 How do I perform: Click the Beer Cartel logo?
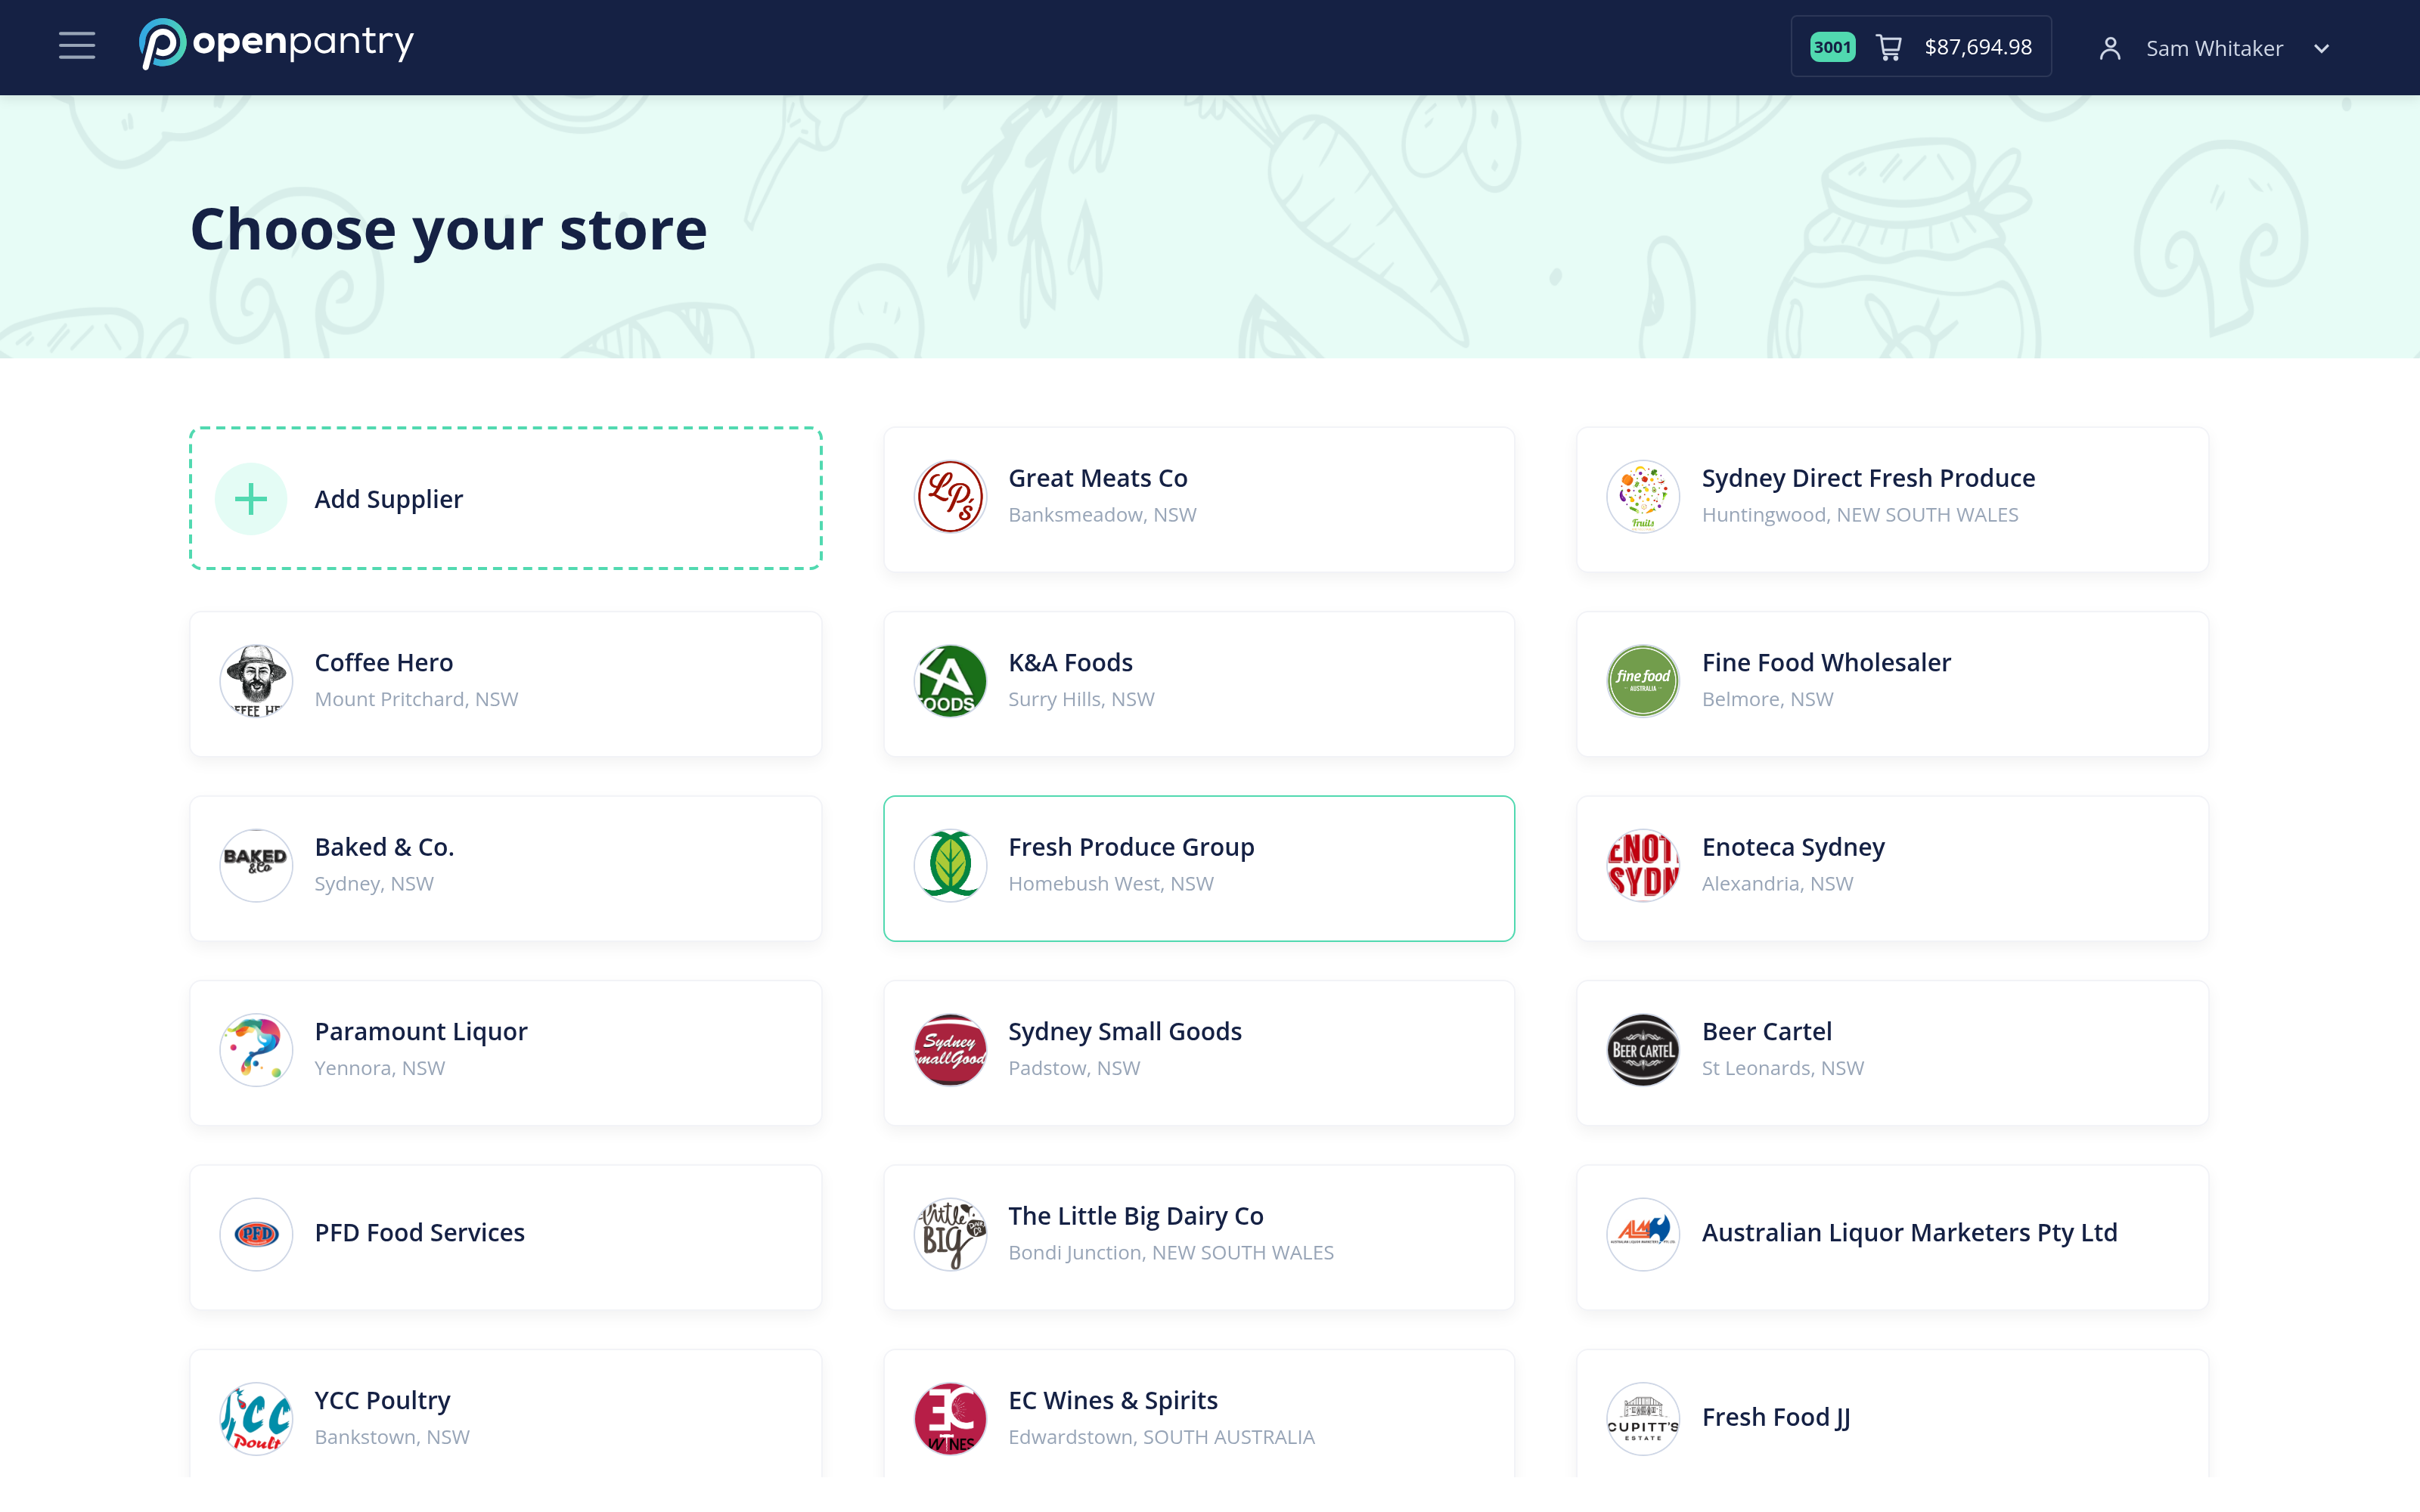[x=1643, y=1050]
